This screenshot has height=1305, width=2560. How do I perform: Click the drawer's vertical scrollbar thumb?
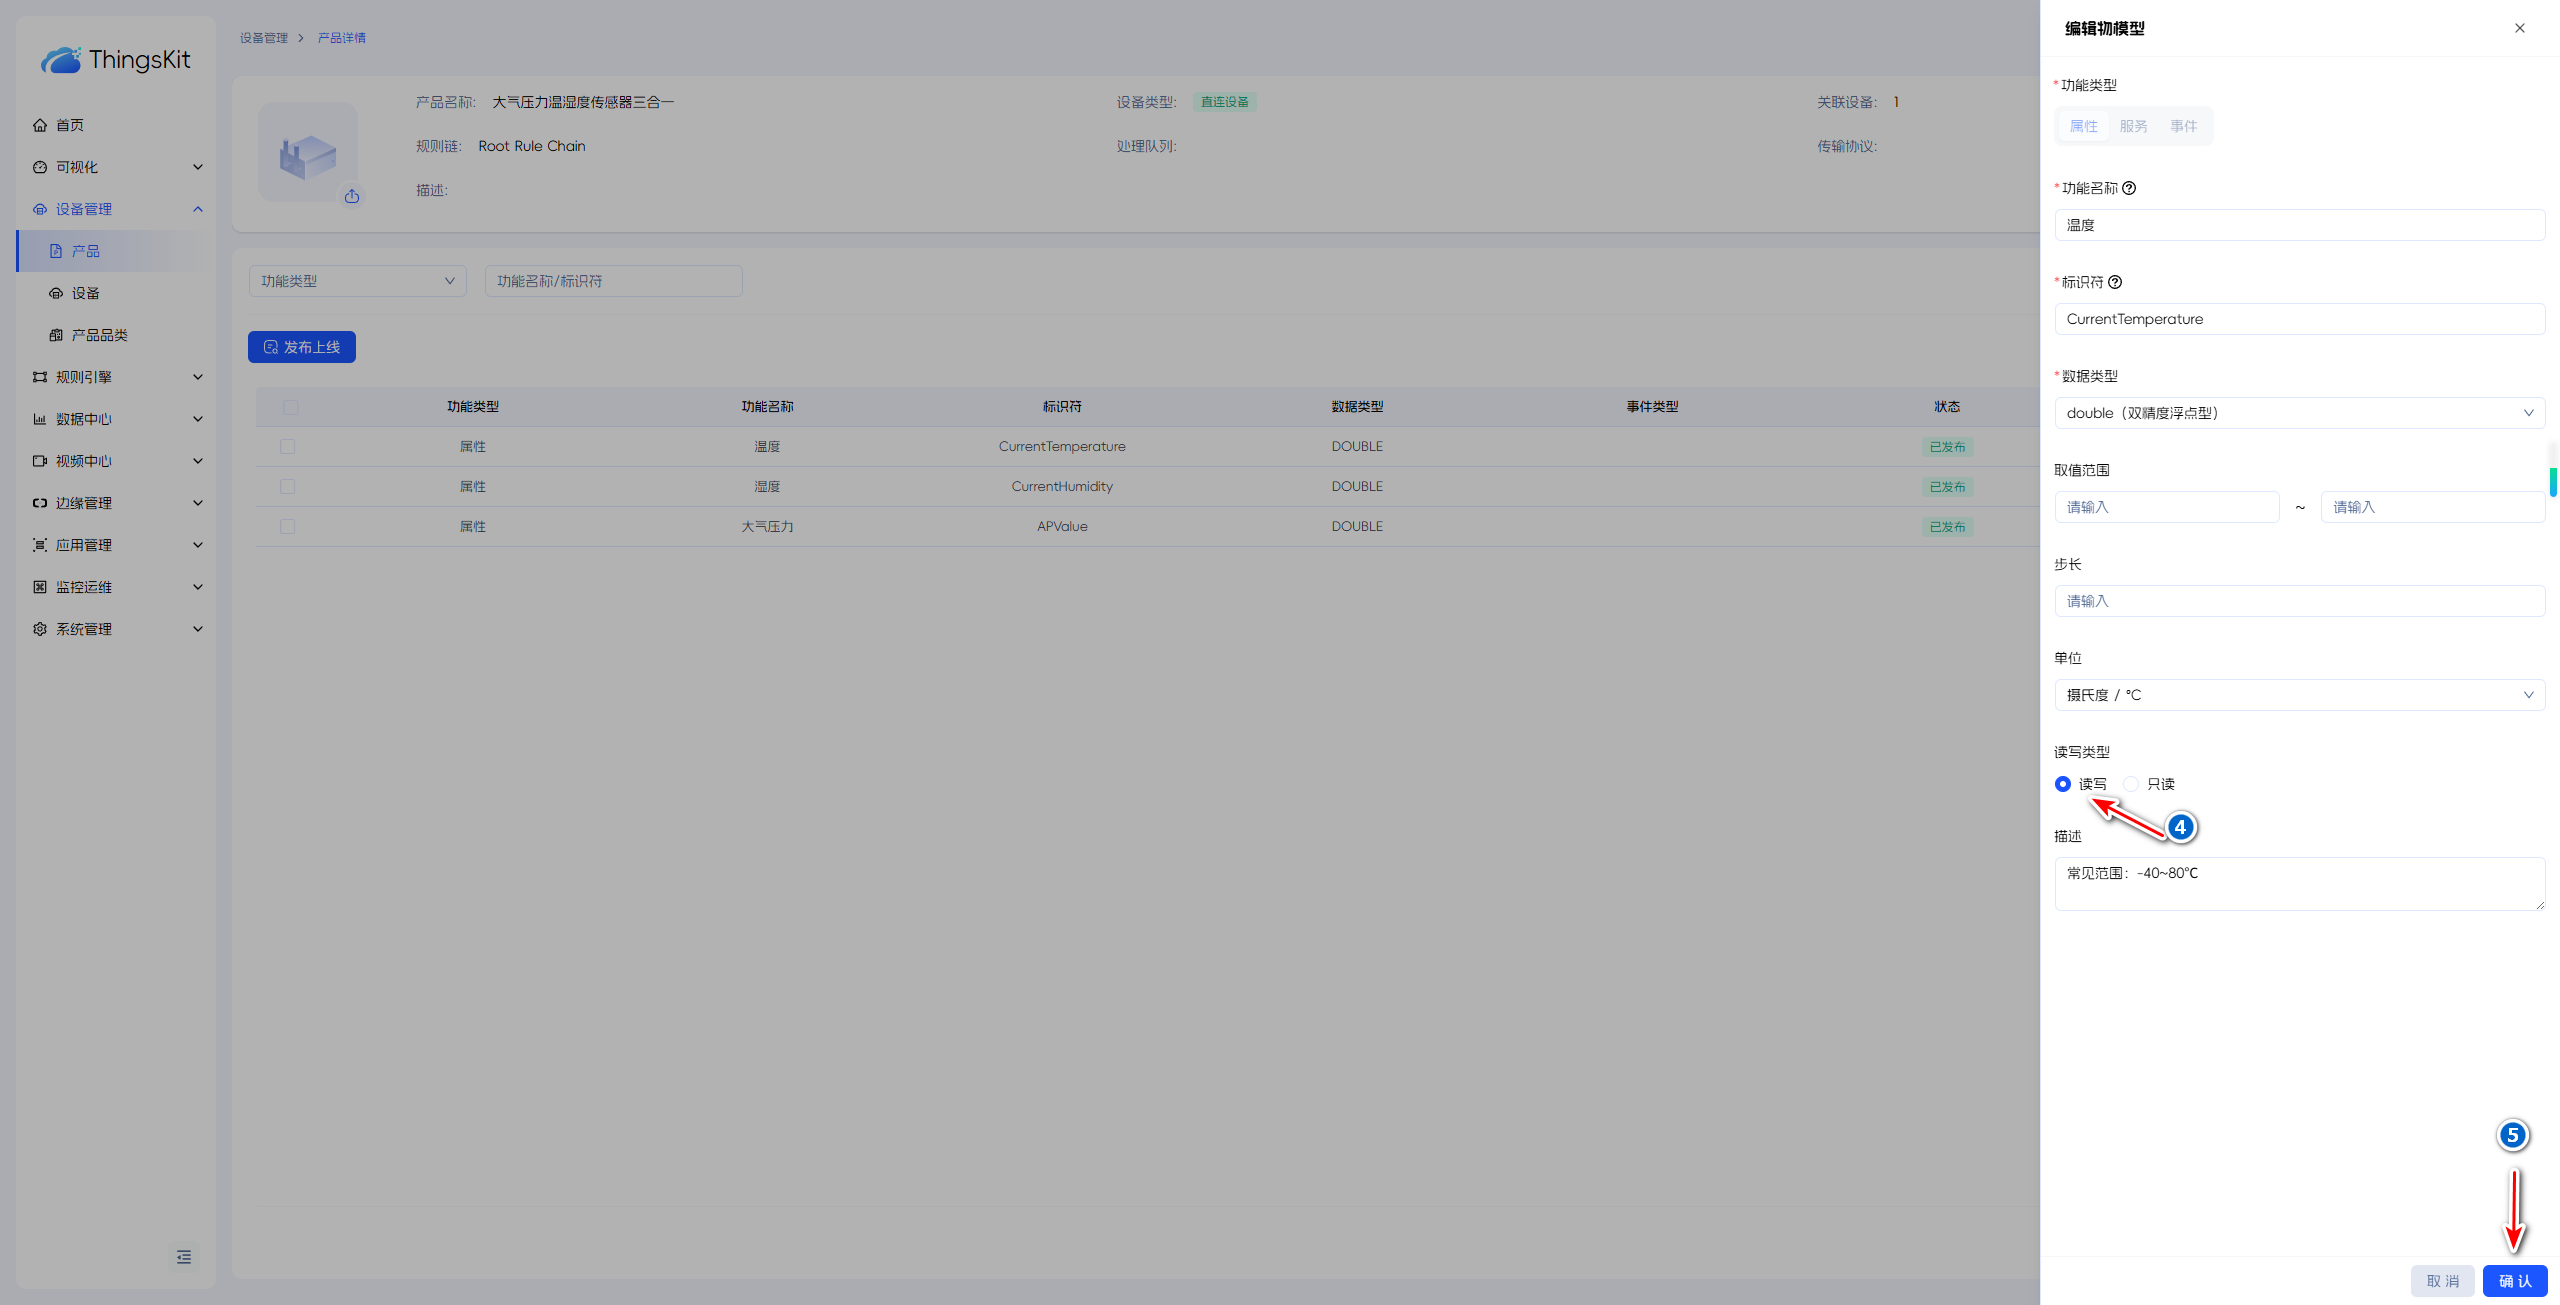pos(2553,481)
